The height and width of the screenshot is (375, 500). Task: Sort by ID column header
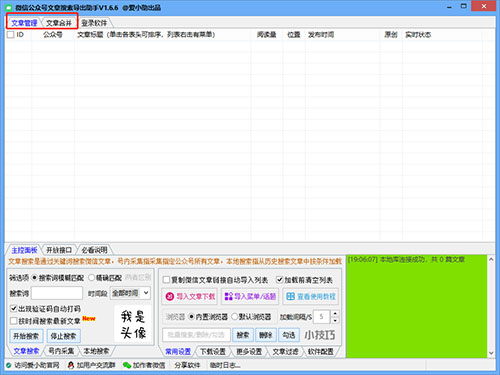click(20, 35)
